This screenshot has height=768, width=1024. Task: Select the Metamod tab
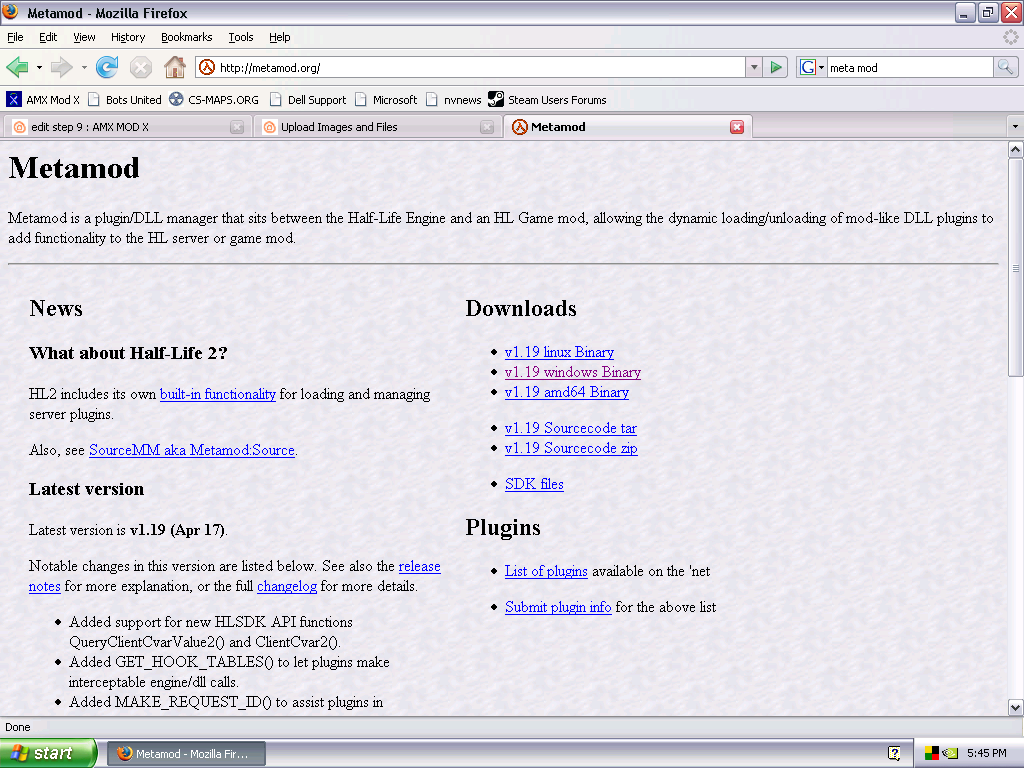(x=628, y=127)
